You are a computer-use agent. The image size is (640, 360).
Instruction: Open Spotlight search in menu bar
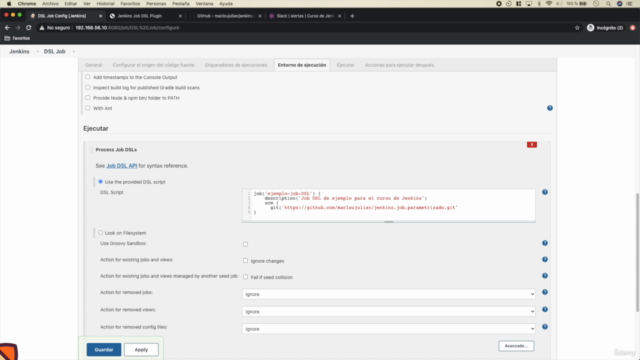608,4
